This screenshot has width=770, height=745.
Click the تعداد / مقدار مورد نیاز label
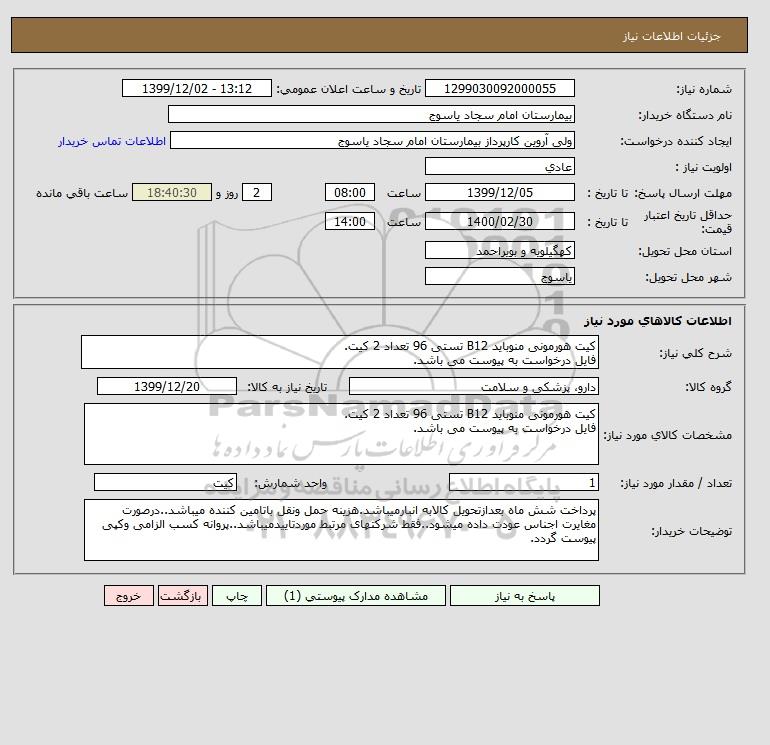coord(676,483)
